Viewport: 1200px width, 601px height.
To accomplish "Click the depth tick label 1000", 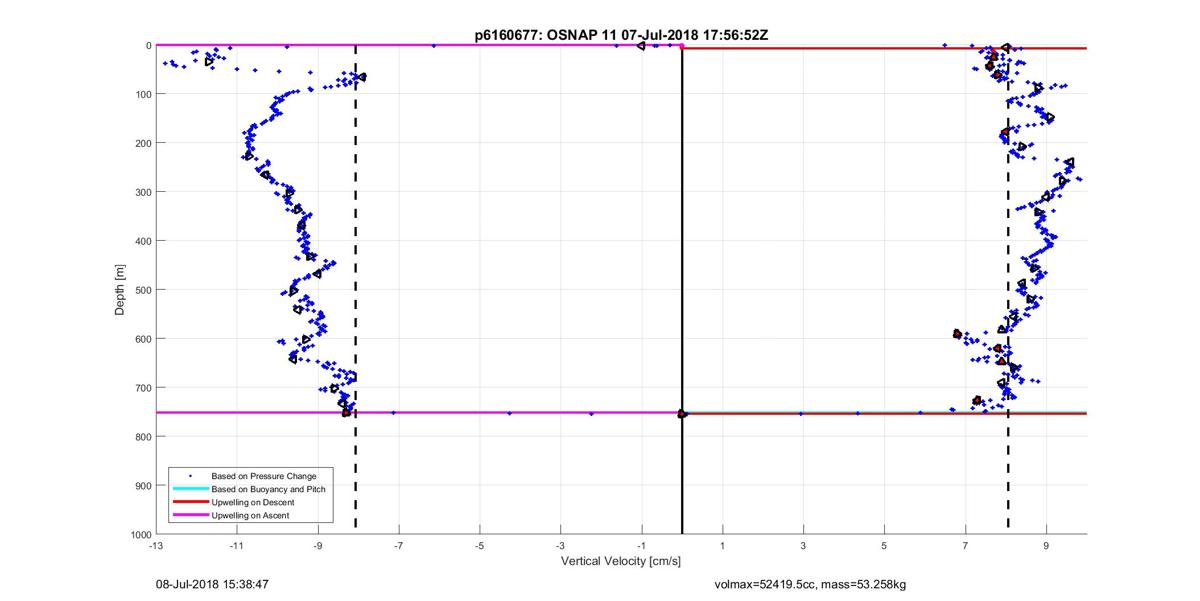I will tap(140, 535).
